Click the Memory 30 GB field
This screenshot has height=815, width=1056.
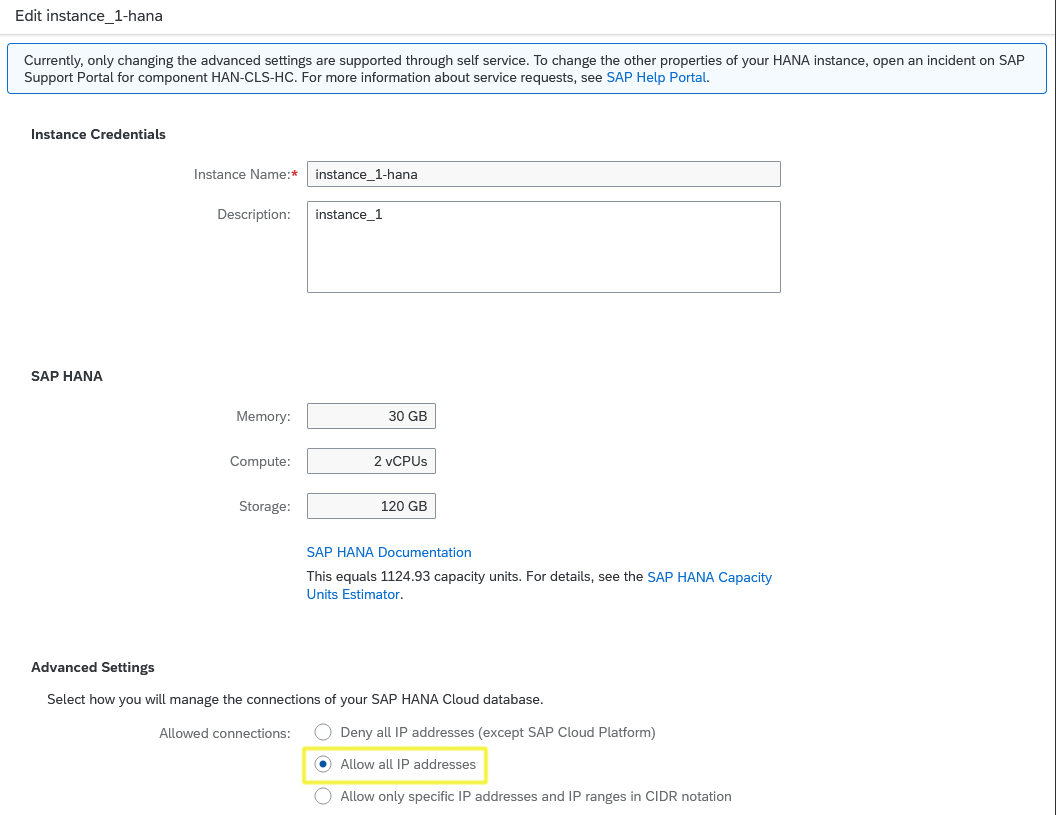pos(371,416)
